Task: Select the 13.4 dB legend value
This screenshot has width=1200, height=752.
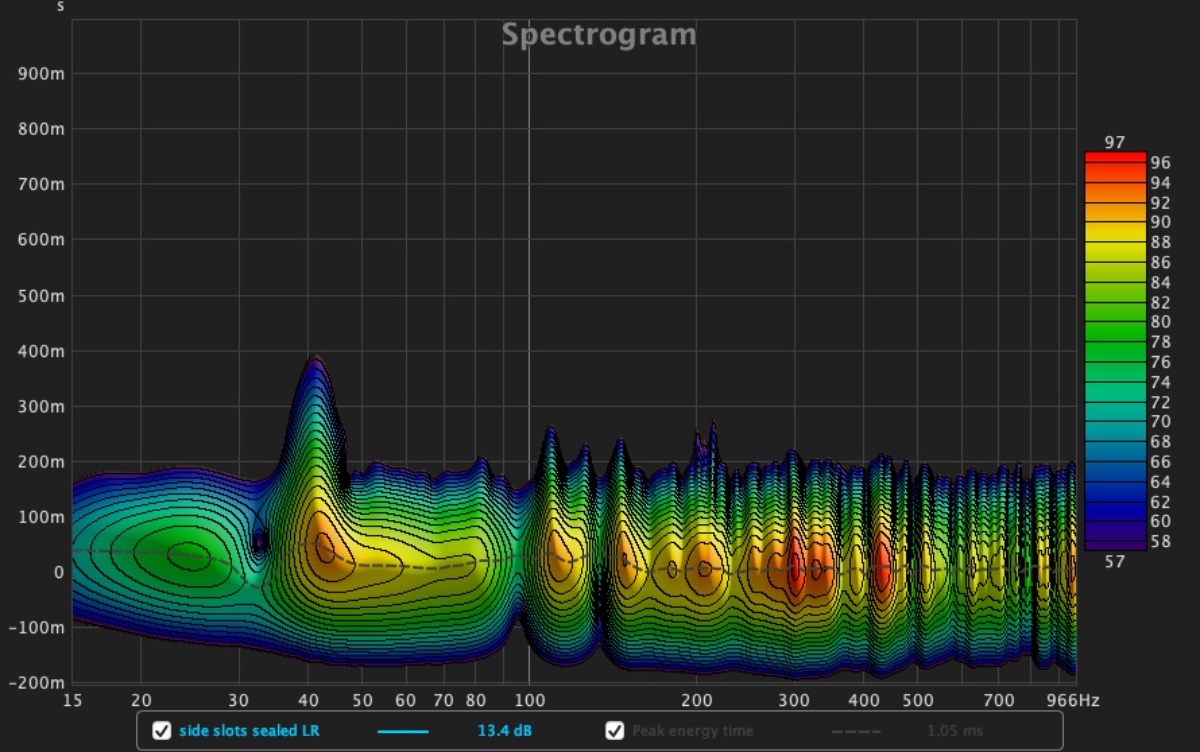Action: (504, 731)
